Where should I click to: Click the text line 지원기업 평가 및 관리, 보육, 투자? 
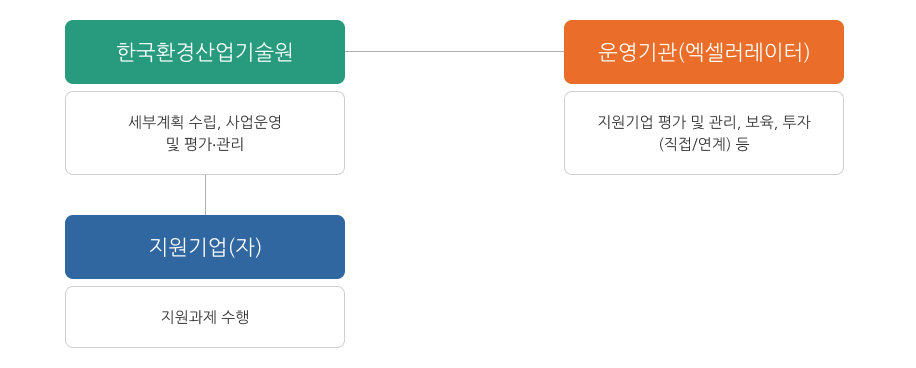tap(704, 123)
